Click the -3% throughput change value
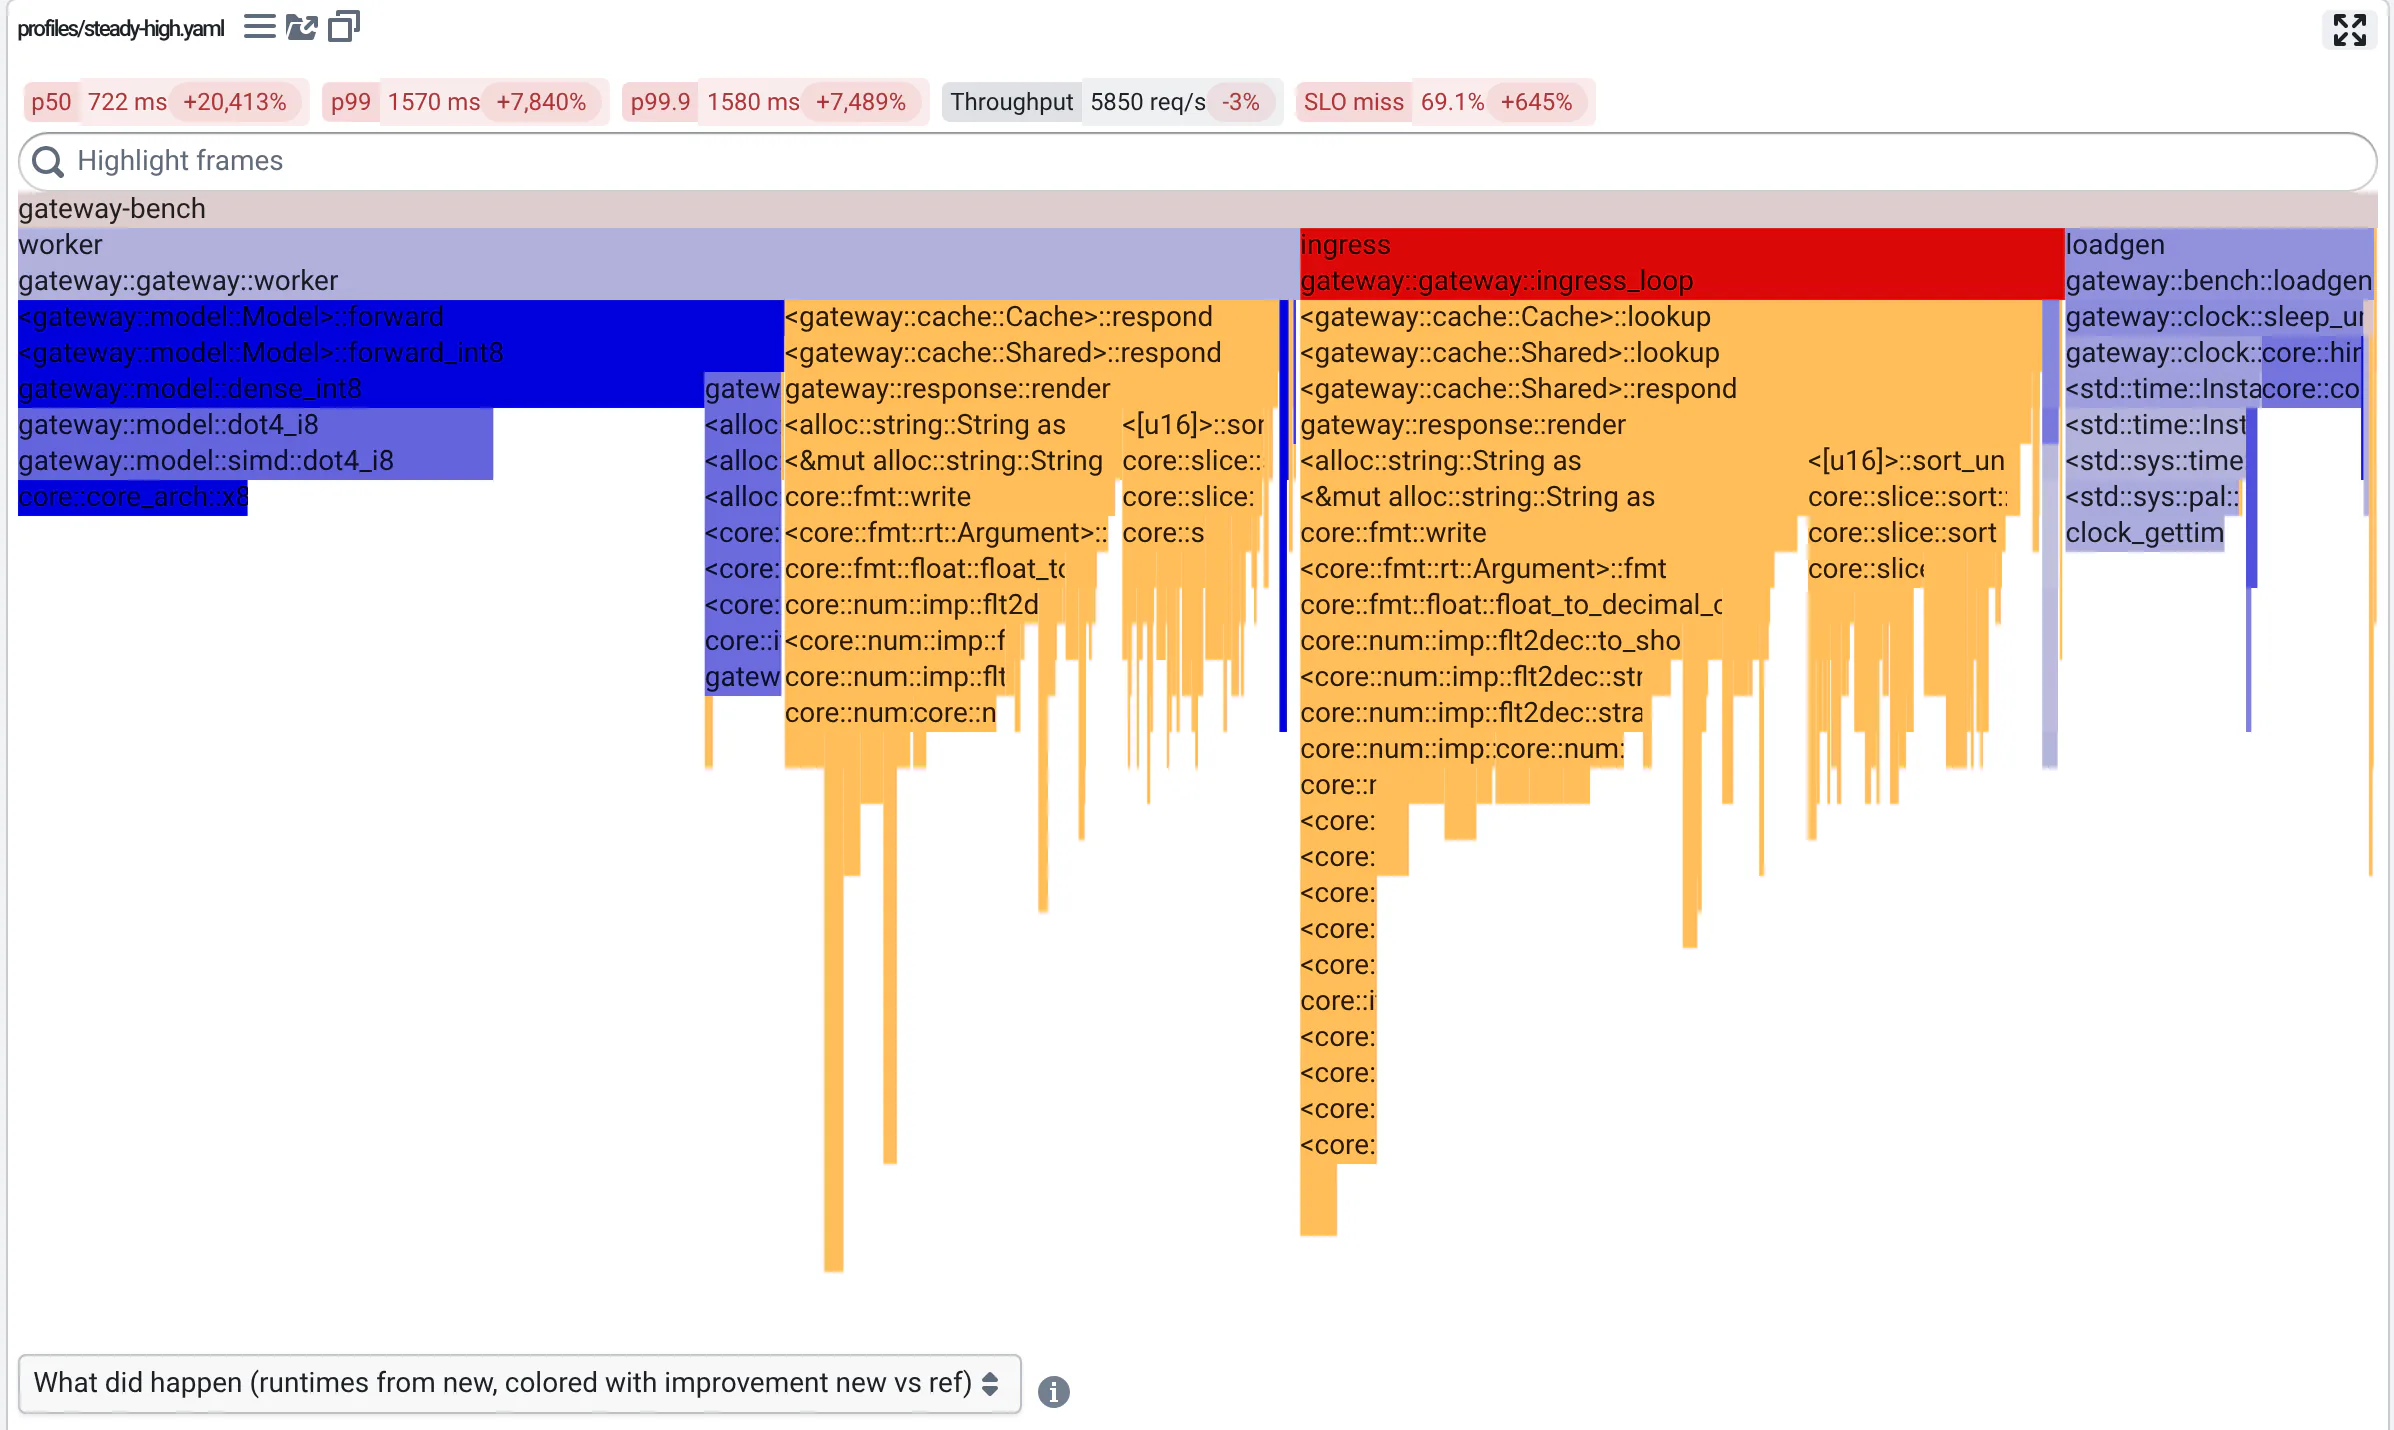This screenshot has width=2394, height=1430. tap(1240, 102)
